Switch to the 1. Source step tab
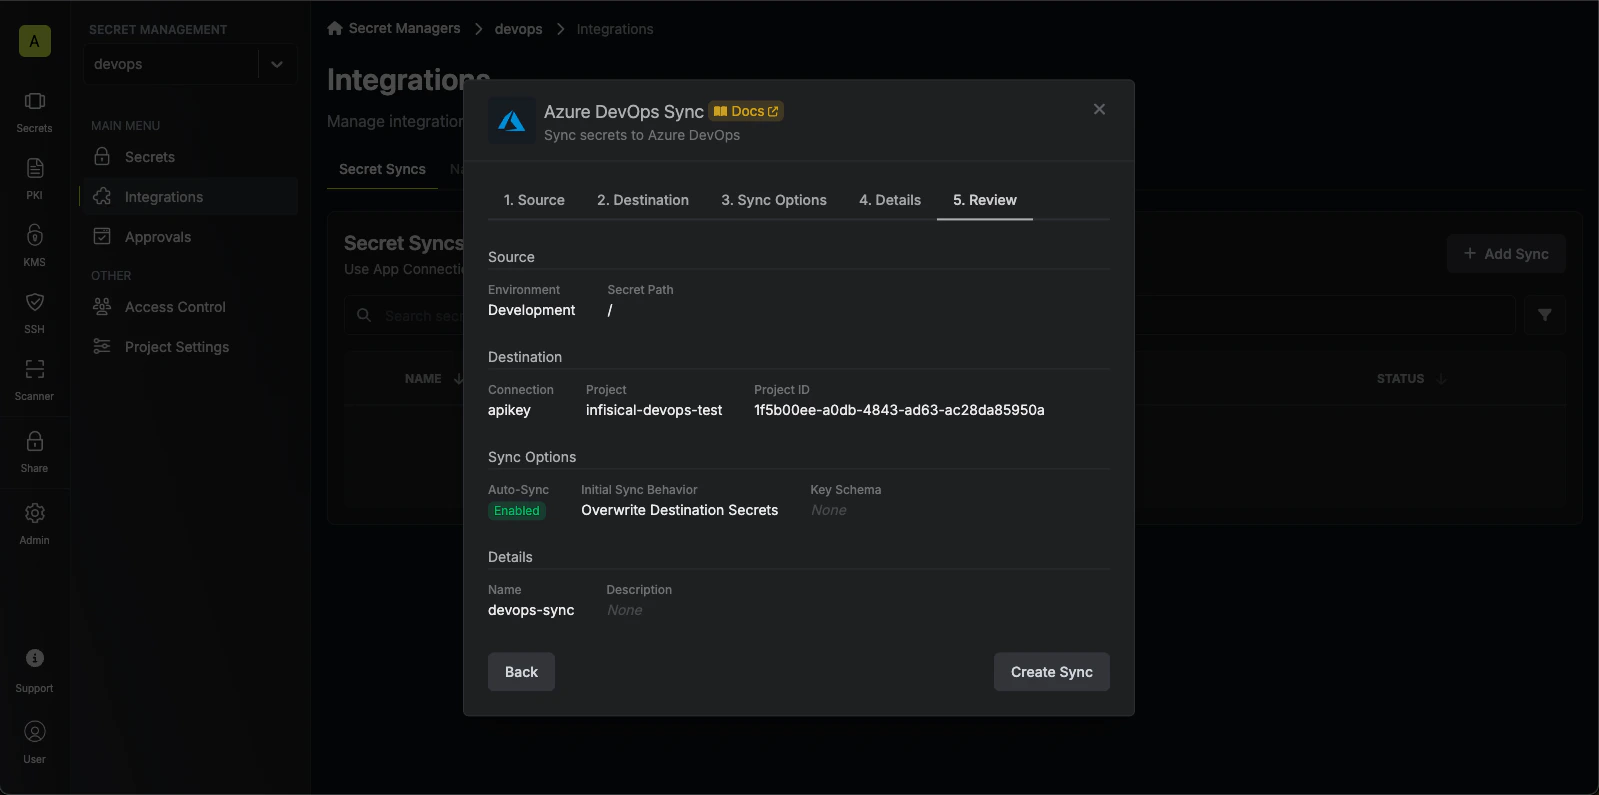Viewport: 1599px width, 795px height. 534,200
